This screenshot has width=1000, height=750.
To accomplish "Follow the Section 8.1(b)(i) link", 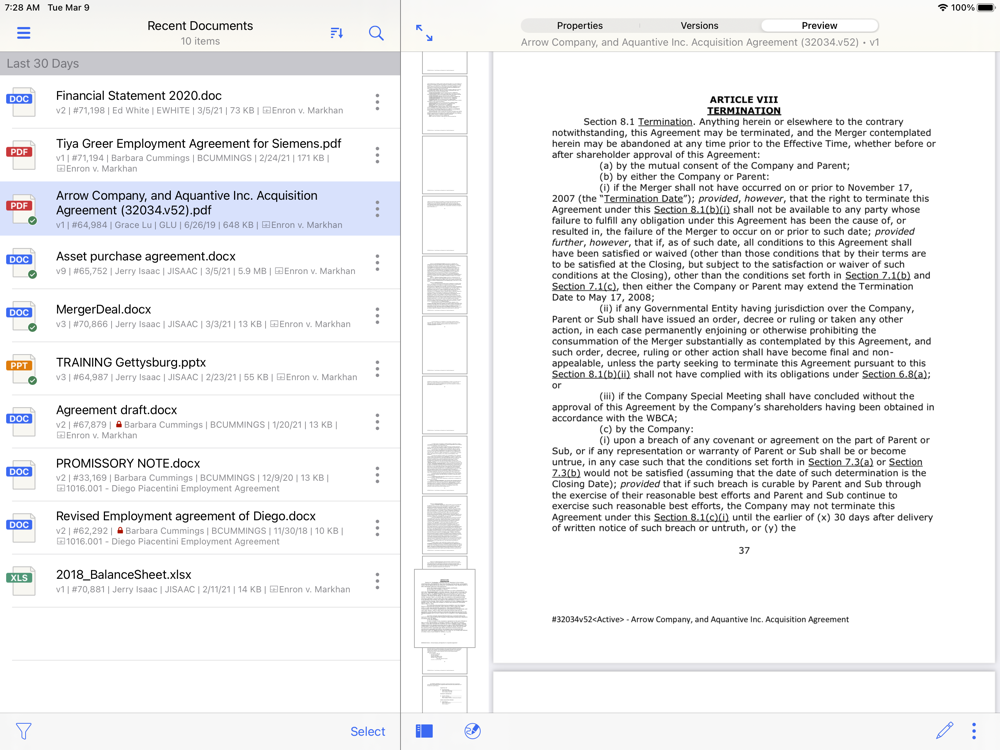I will (691, 210).
